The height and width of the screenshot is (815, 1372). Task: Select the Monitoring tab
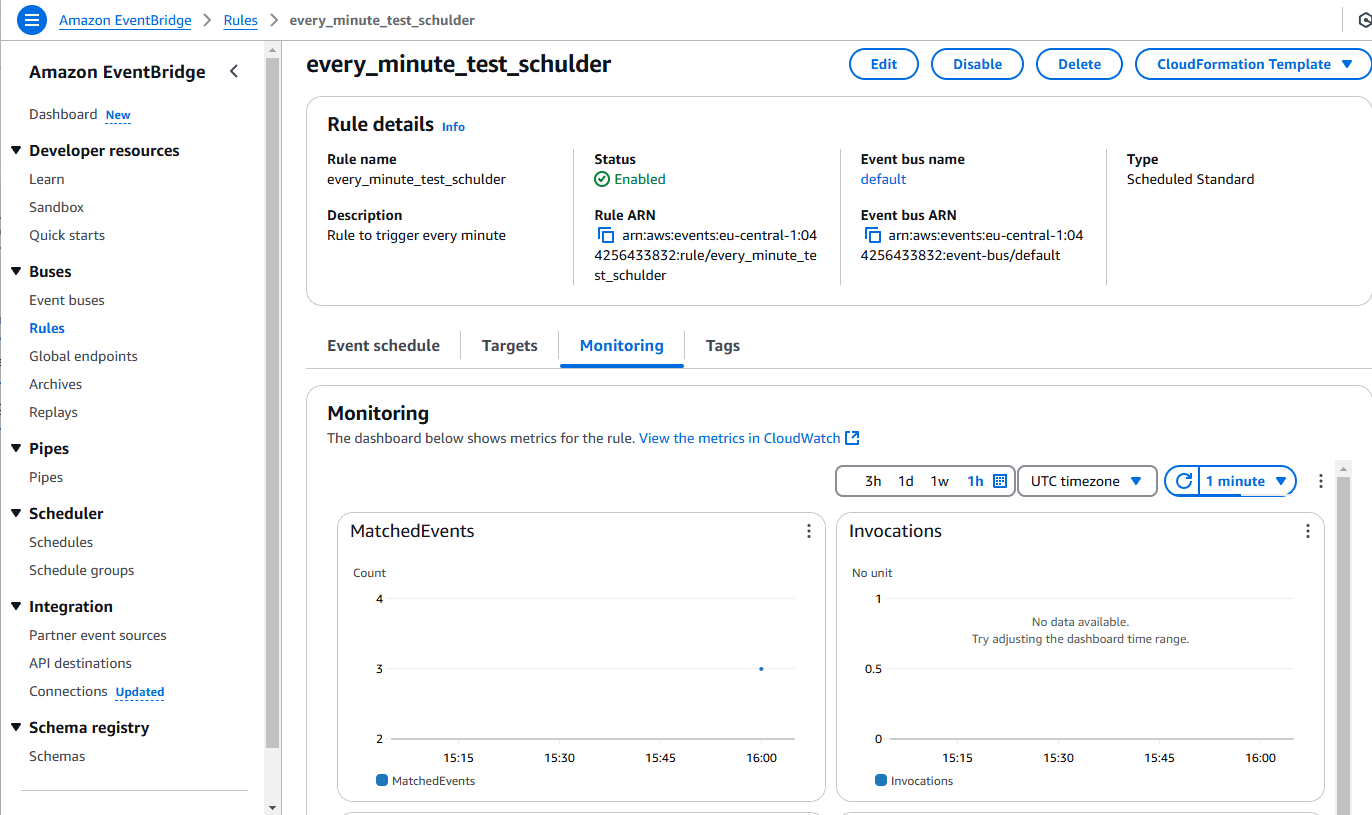(622, 345)
